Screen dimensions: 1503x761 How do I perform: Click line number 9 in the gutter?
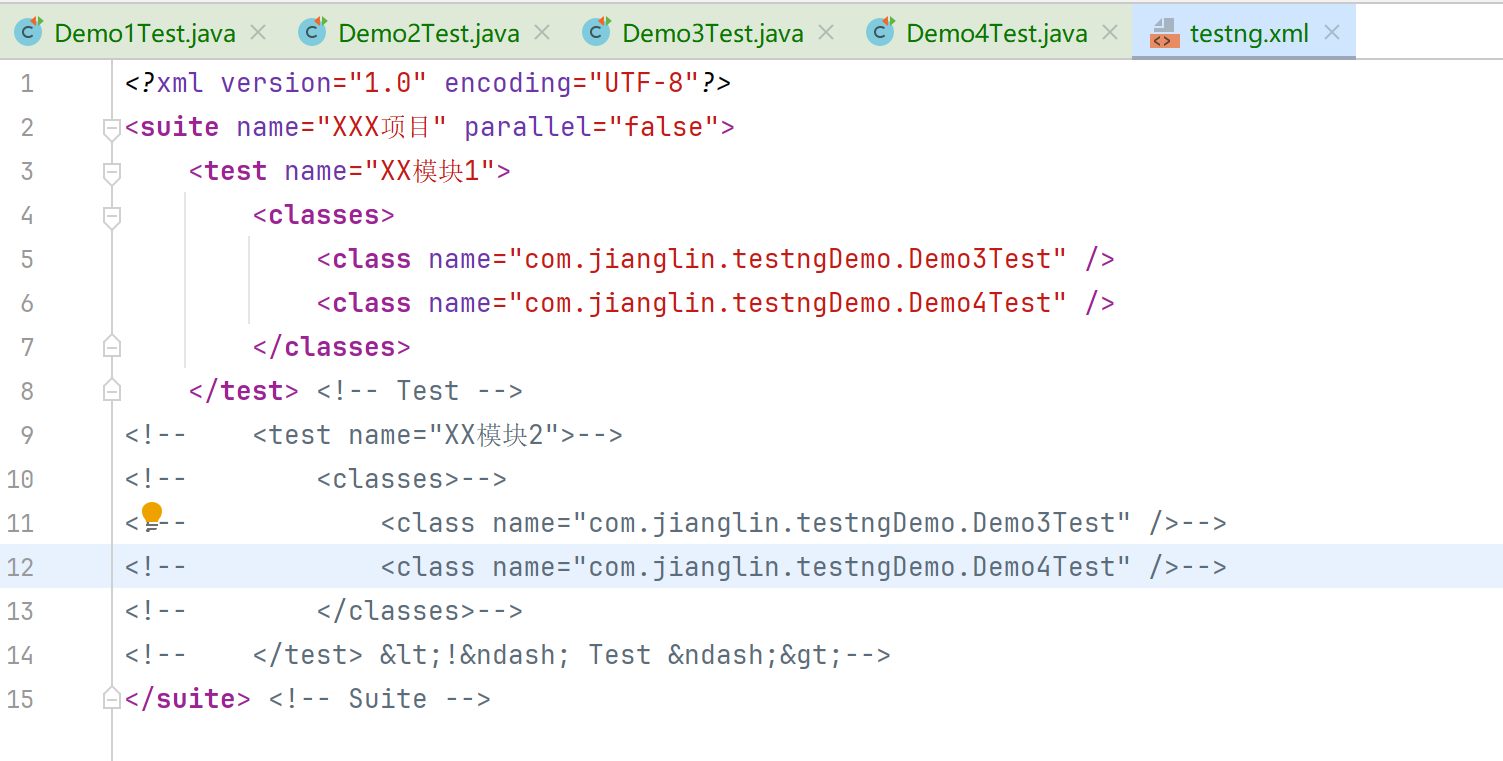point(26,435)
